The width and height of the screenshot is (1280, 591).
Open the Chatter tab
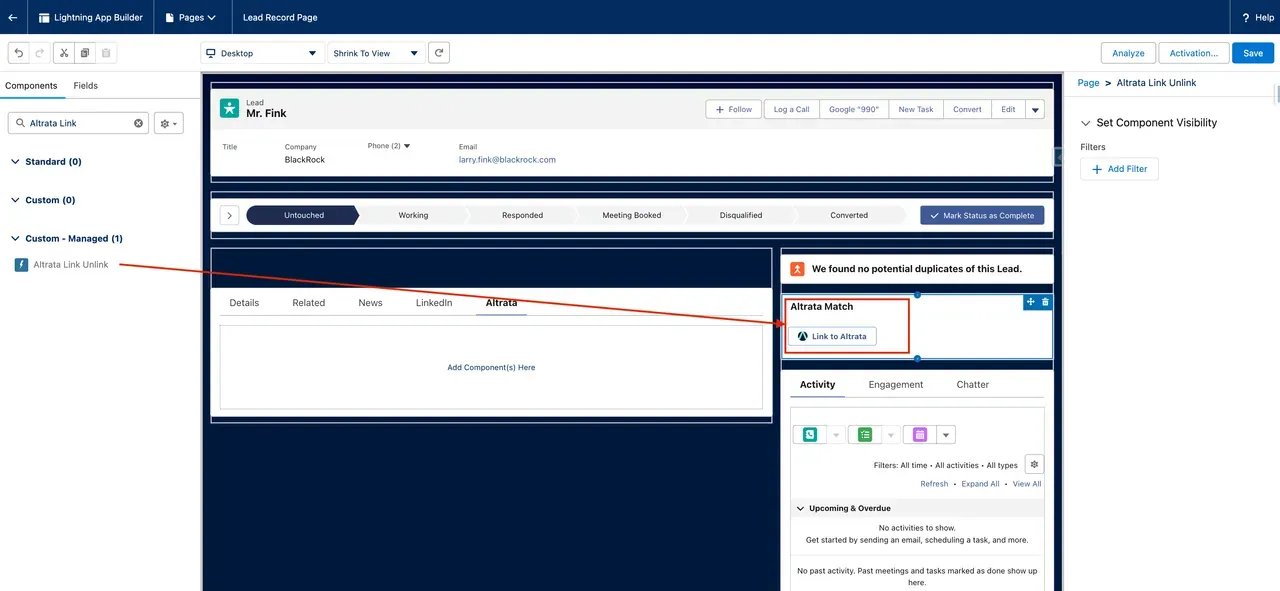[973, 385]
